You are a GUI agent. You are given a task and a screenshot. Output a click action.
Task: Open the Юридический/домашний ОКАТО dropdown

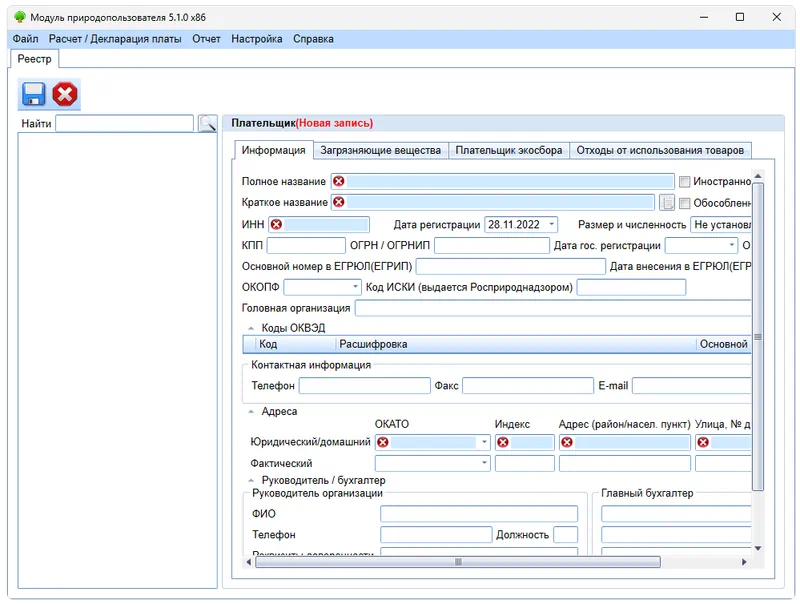click(x=484, y=442)
